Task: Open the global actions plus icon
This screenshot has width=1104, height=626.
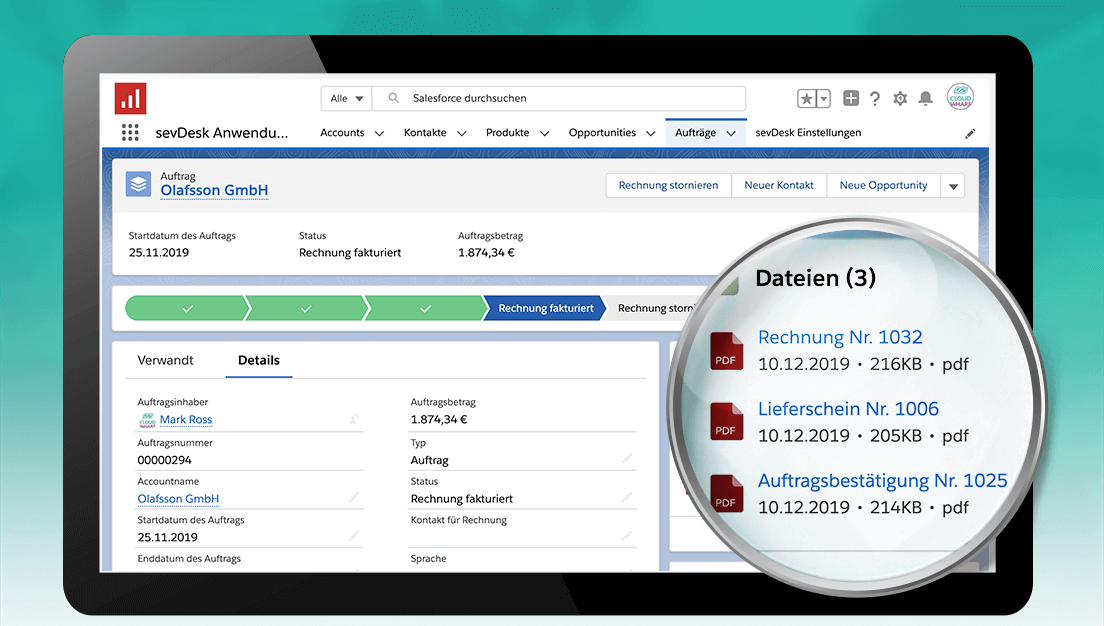Action: (x=850, y=98)
